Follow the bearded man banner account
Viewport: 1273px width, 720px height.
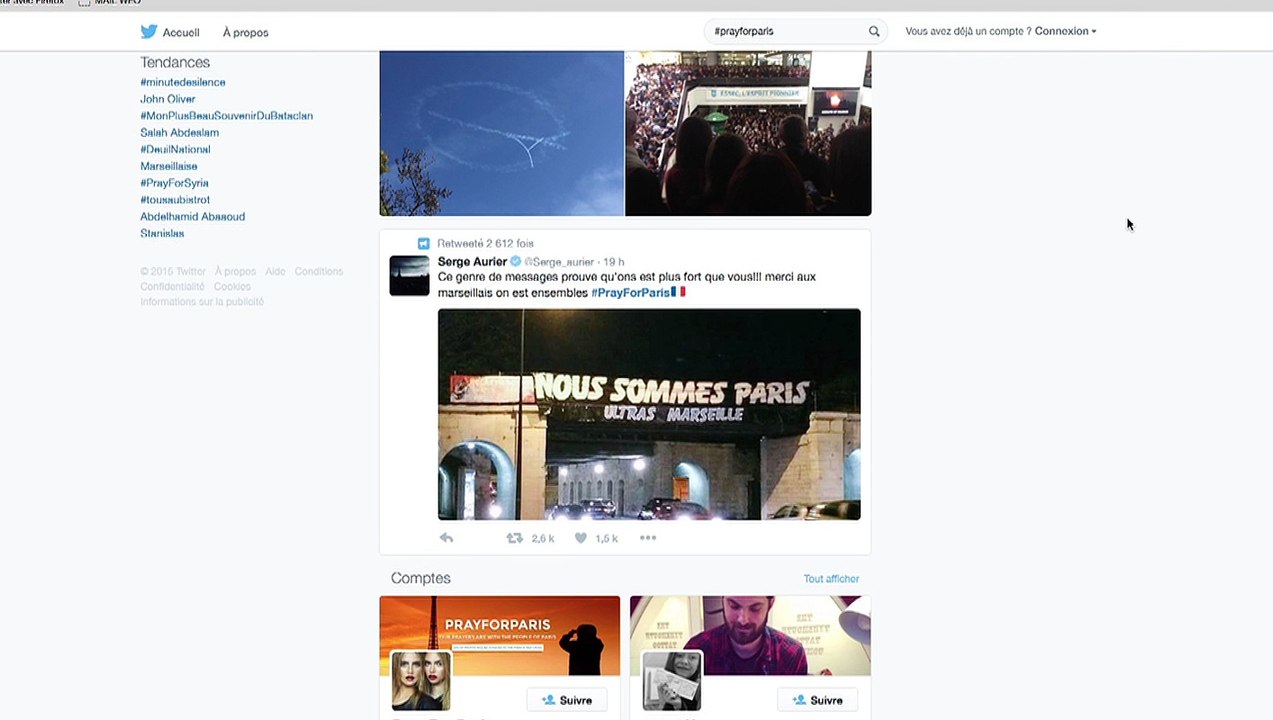click(817, 700)
